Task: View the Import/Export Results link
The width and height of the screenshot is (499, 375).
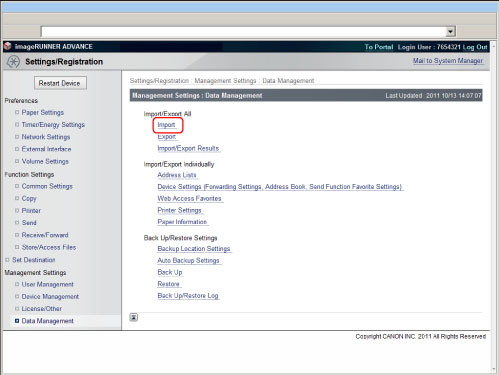Action: tap(188, 148)
